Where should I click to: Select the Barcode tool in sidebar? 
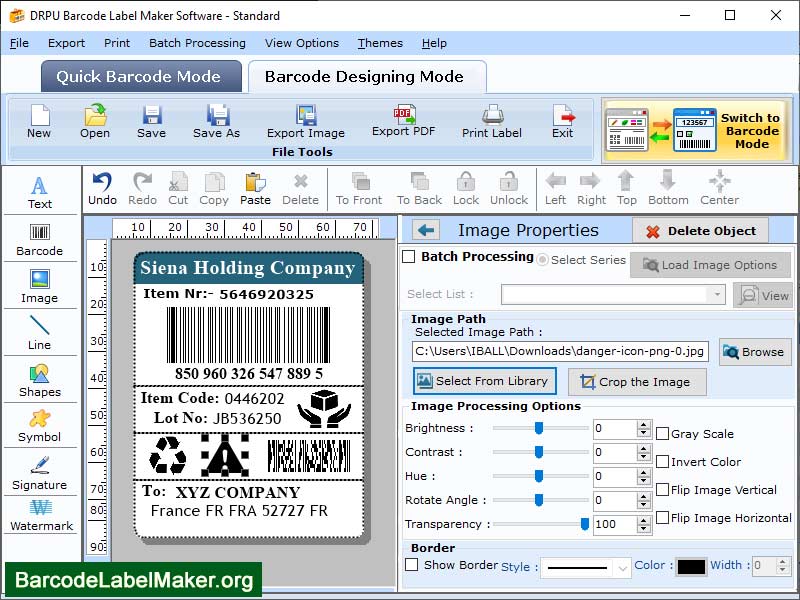(39, 239)
